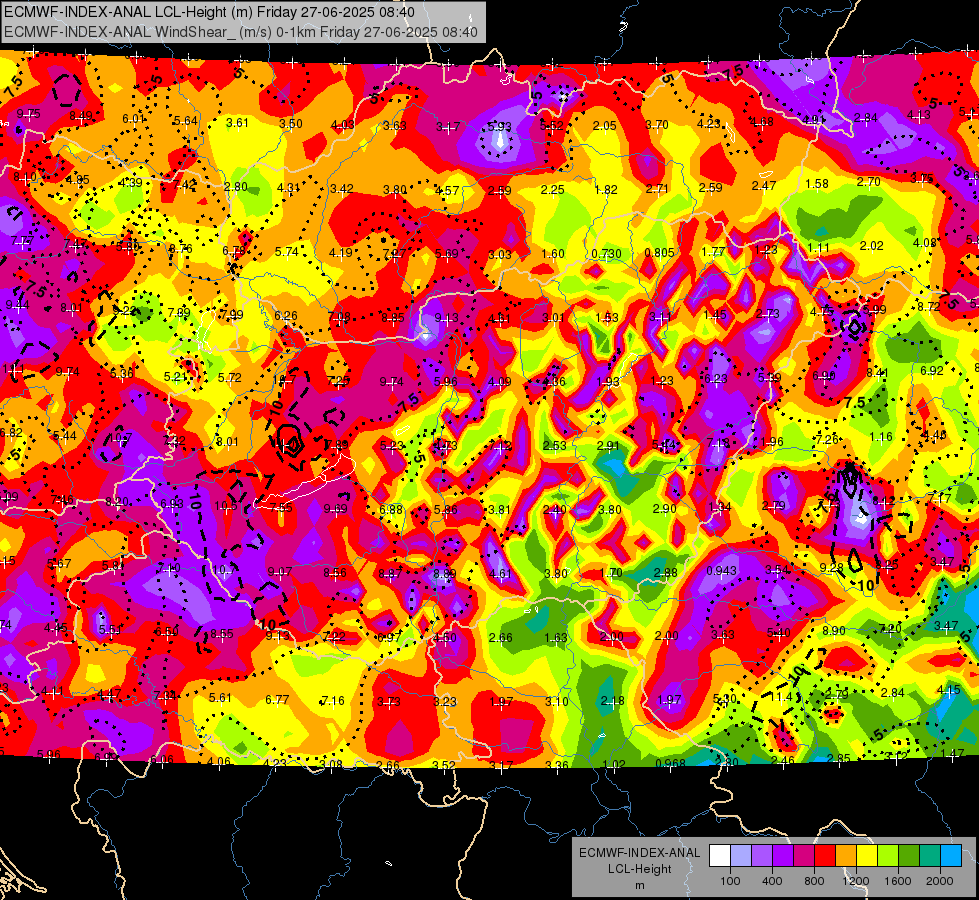Click the wind shear value 2.71
The image size is (979, 900).
(x=657, y=189)
